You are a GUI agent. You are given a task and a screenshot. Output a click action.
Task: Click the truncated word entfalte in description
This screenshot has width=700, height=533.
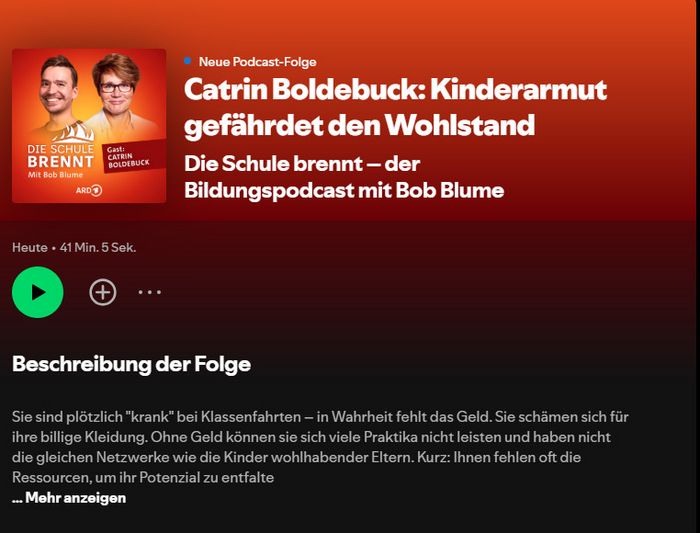pos(247,478)
